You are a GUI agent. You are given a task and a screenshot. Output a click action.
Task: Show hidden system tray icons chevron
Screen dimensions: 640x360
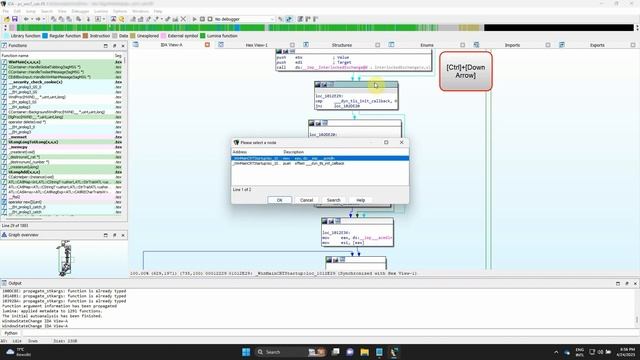[556, 352]
